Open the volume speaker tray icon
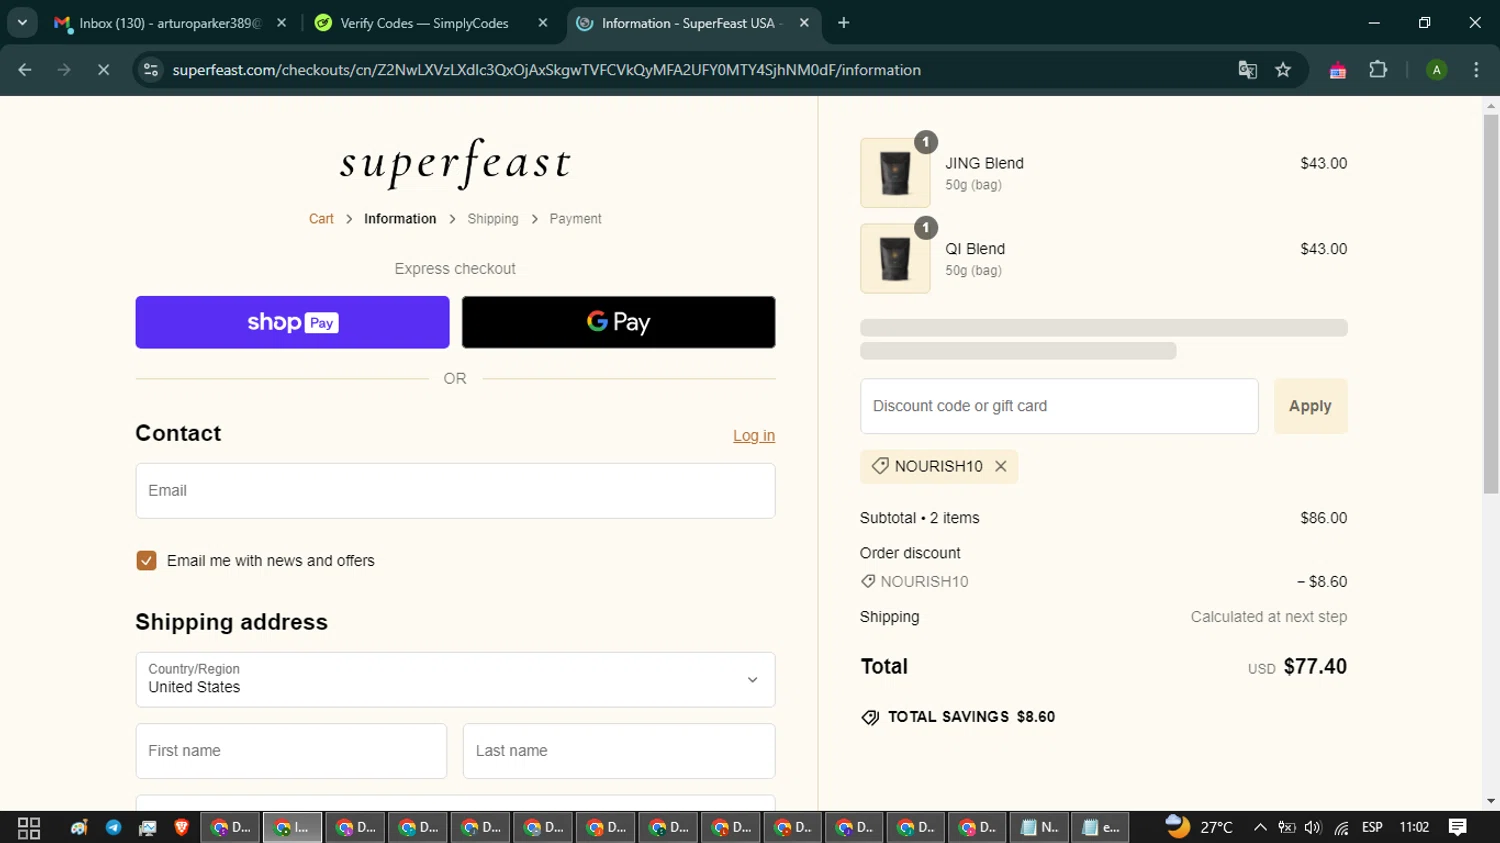 click(1313, 828)
